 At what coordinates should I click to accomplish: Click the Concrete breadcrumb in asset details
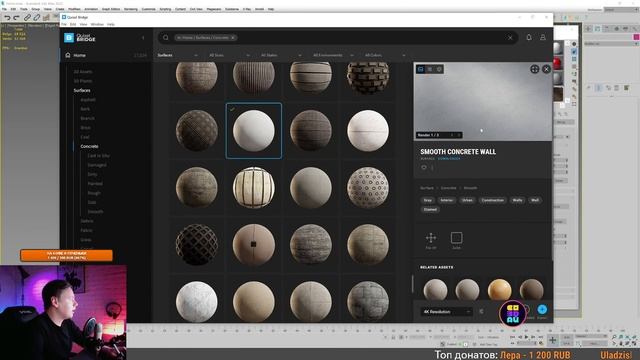pyautogui.click(x=448, y=188)
